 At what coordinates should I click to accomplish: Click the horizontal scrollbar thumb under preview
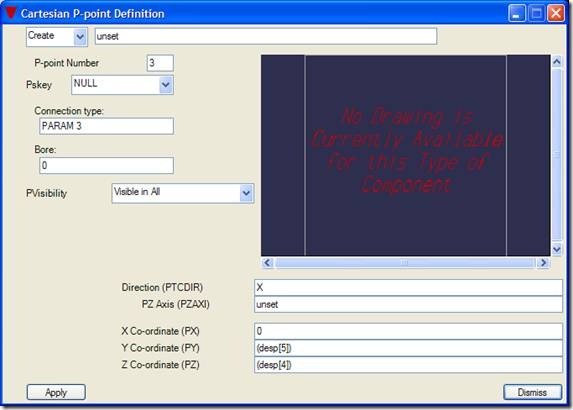click(x=405, y=262)
